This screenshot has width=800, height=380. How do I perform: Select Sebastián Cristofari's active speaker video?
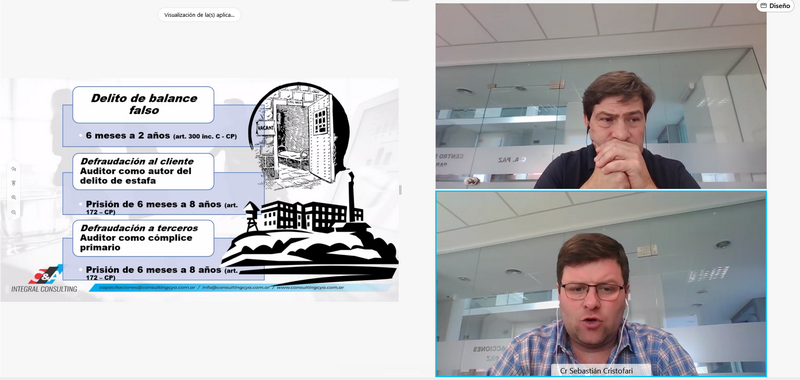click(x=601, y=284)
